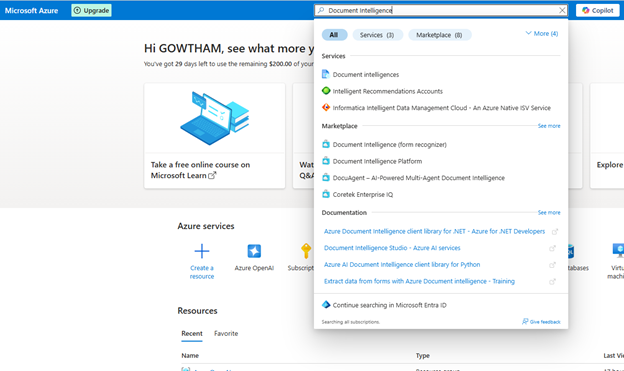Click the Create a resource plus icon

pos(202,251)
